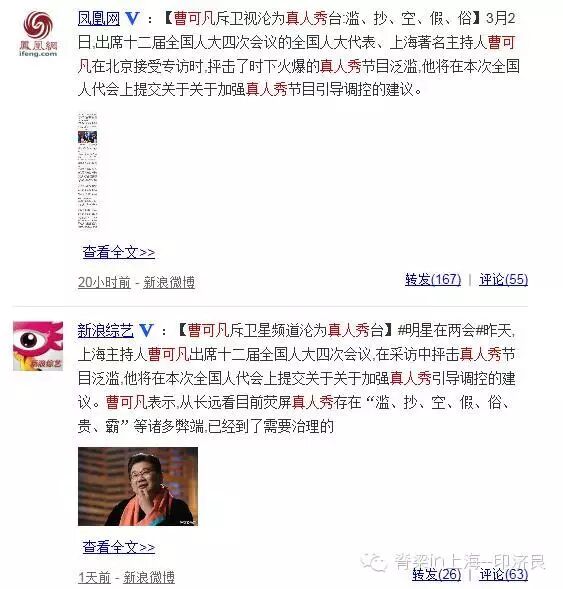Click highlighted 曹可凡 keyword in first headline

point(194,18)
